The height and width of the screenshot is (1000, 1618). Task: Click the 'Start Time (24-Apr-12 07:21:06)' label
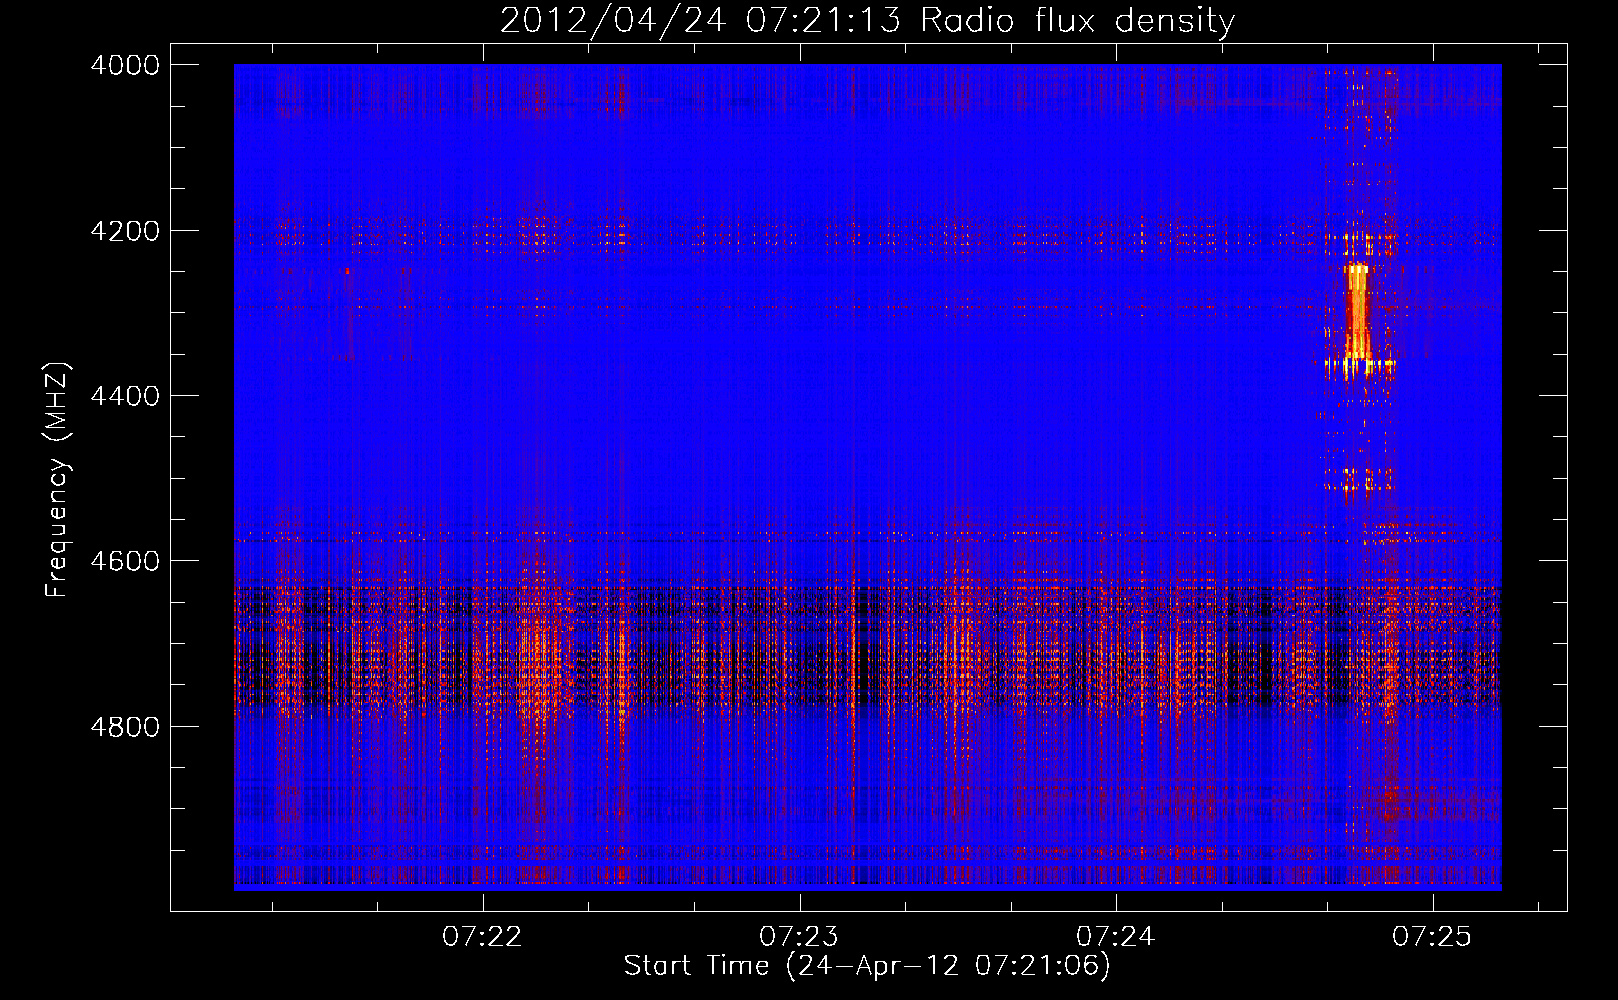[867, 966]
